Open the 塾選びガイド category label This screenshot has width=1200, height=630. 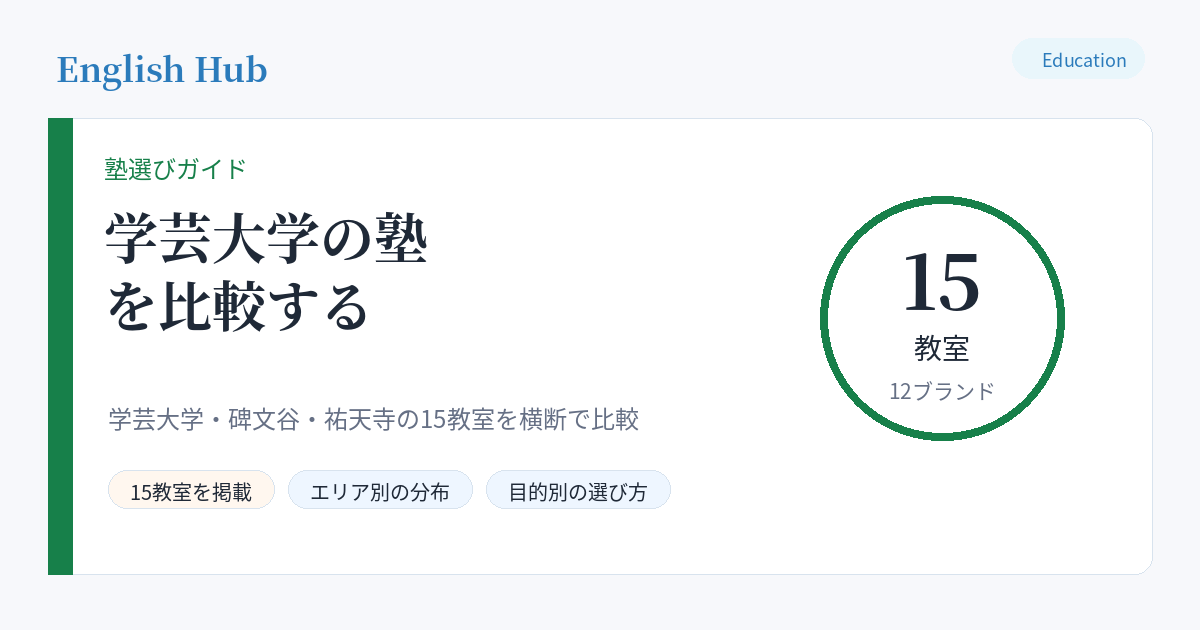[175, 169]
